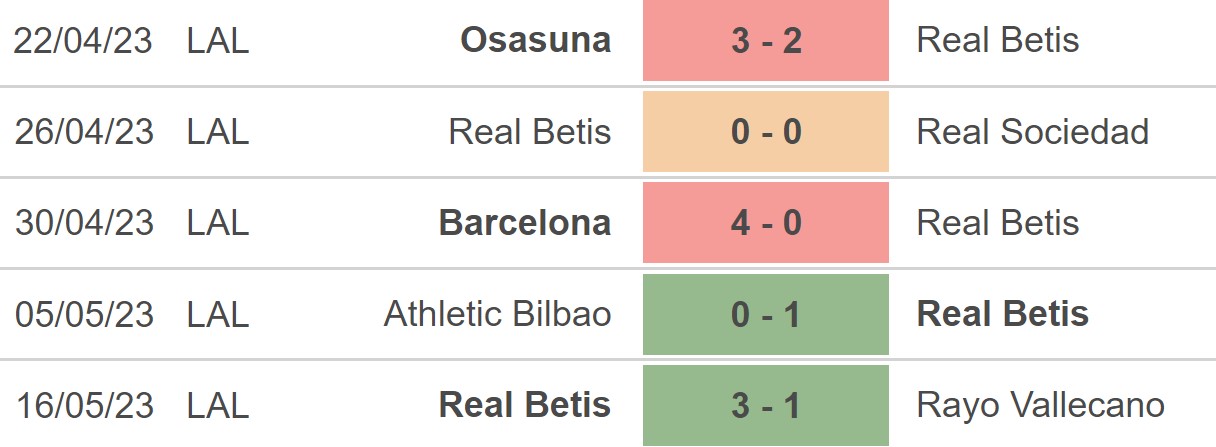
Task: Open the 0 - 1 green score box
Action: point(765,314)
